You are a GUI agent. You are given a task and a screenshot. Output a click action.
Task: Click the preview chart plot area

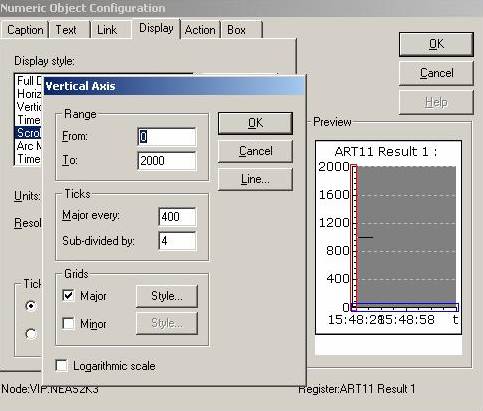pos(406,235)
